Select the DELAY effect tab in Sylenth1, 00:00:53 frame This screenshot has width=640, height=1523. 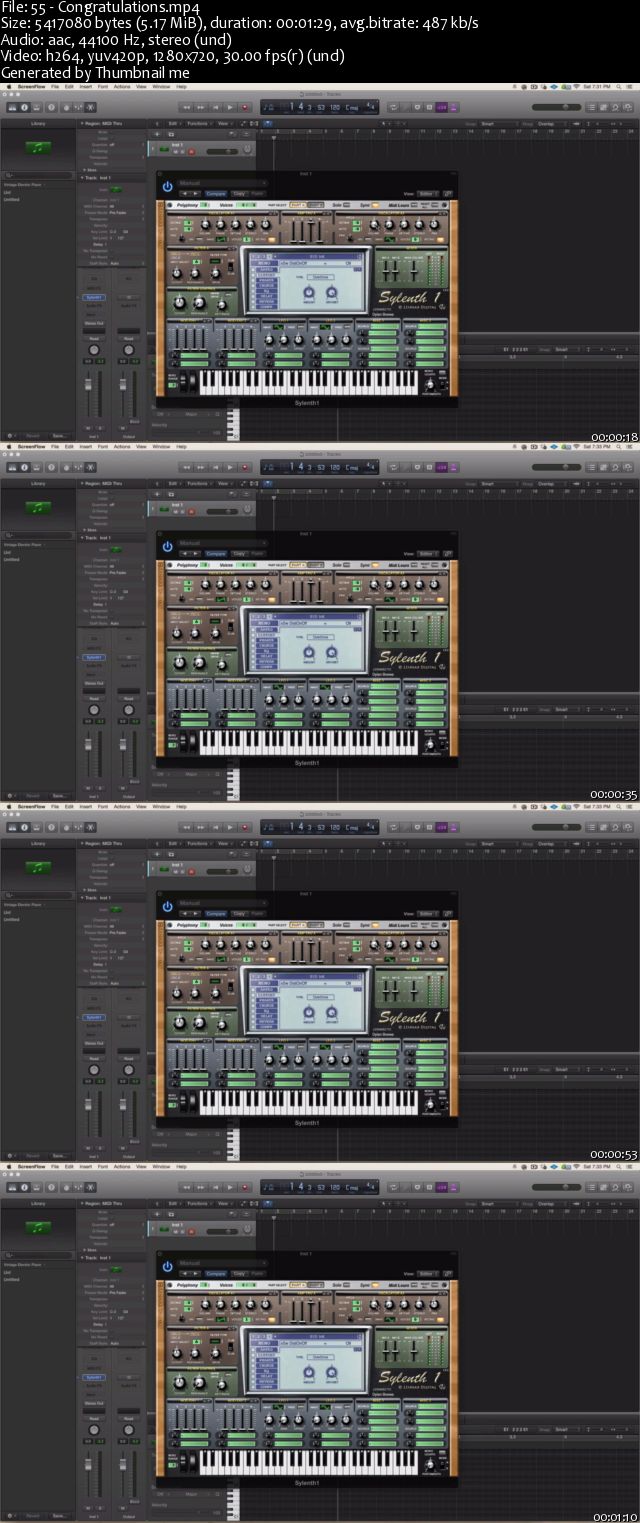click(266, 1016)
